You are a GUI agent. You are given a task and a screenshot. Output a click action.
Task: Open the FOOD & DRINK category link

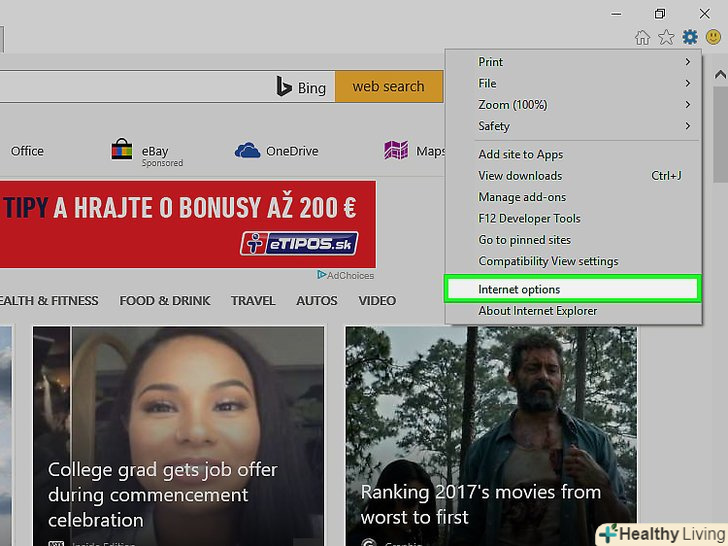click(x=165, y=301)
